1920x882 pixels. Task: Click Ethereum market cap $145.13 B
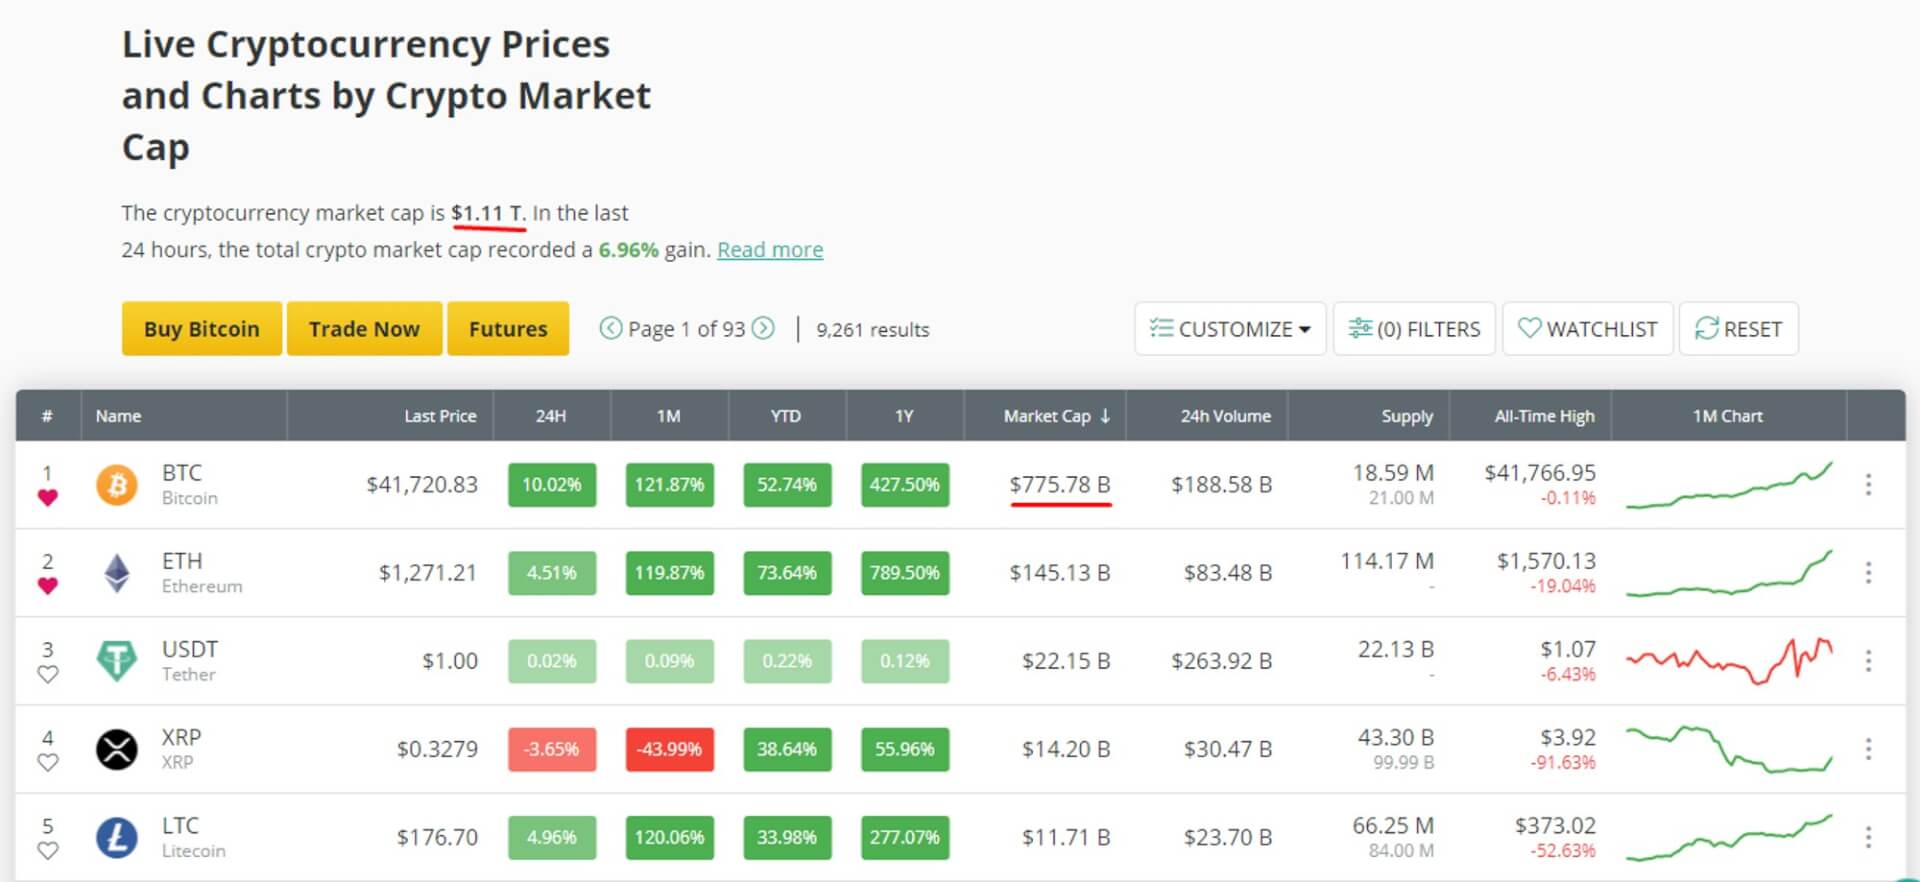point(1060,573)
